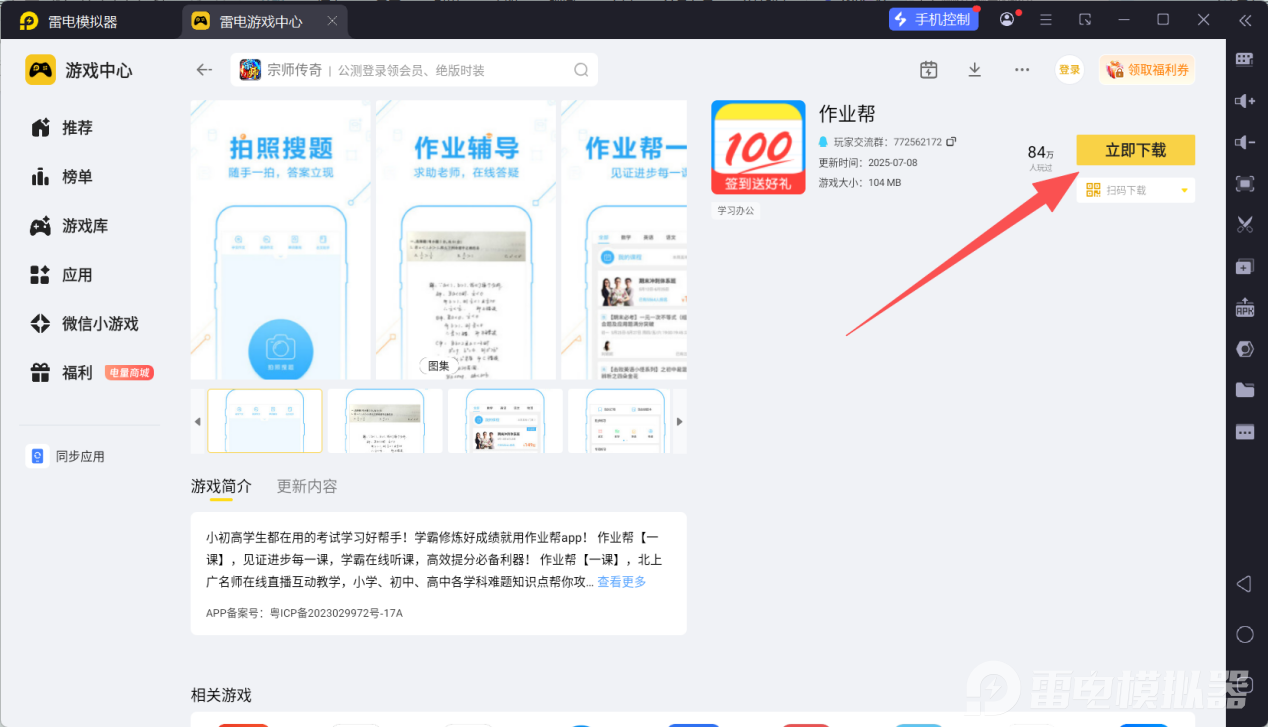Open the shared folder icon

[1245, 391]
